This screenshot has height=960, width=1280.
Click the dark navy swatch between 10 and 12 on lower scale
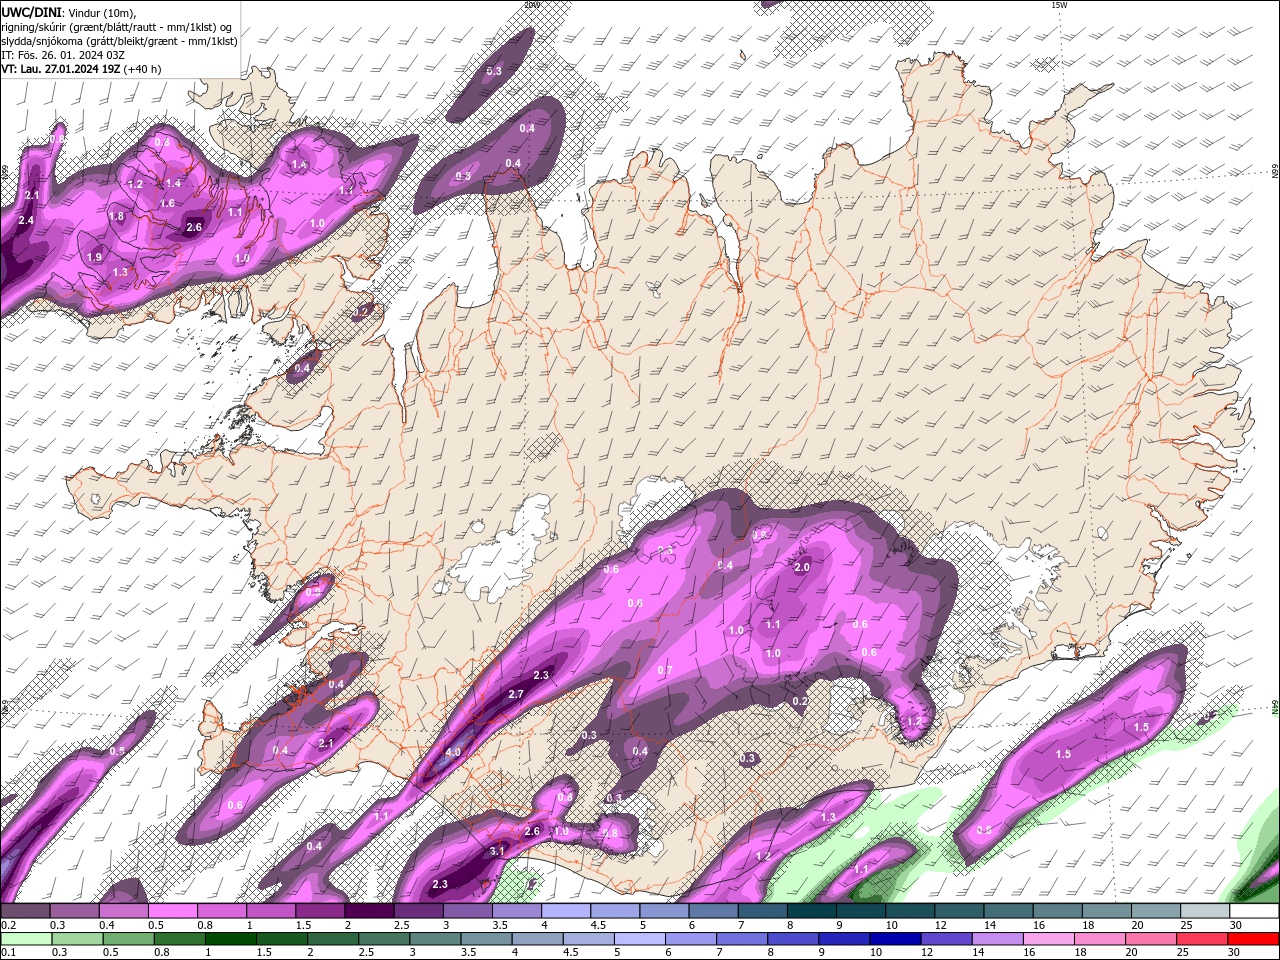[893, 938]
